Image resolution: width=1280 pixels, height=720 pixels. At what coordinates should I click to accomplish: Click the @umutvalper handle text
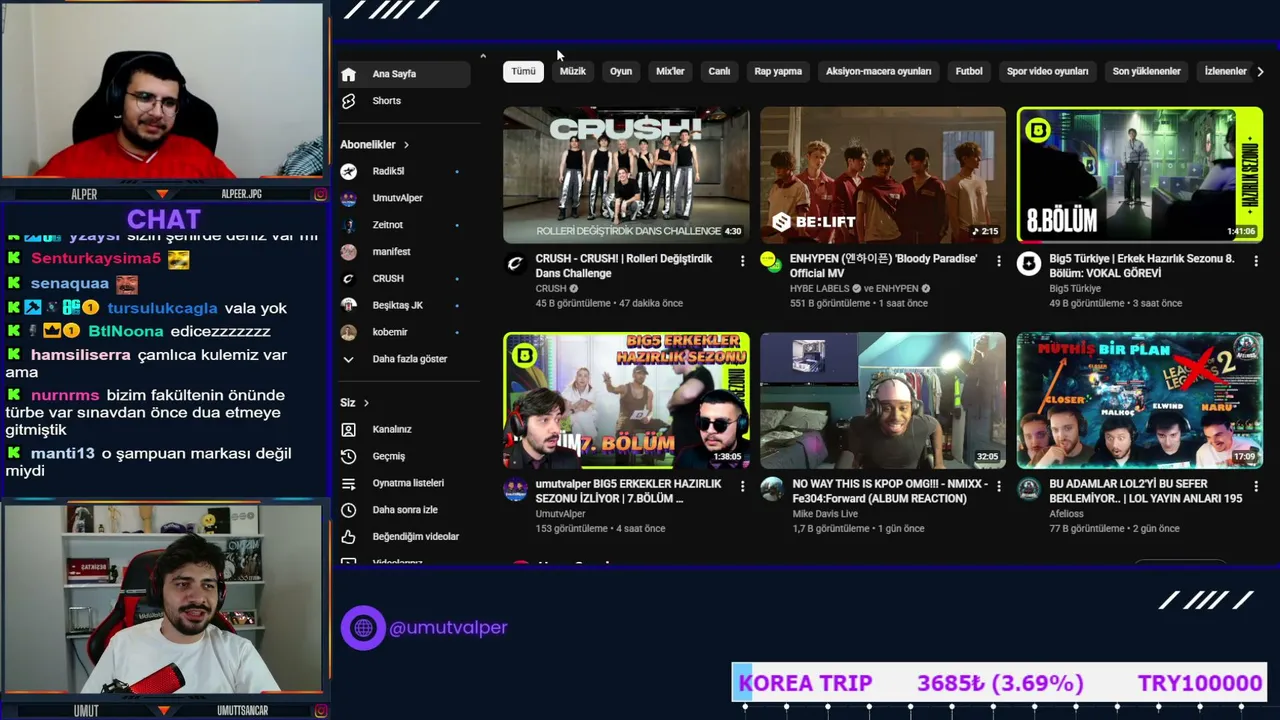coord(448,628)
